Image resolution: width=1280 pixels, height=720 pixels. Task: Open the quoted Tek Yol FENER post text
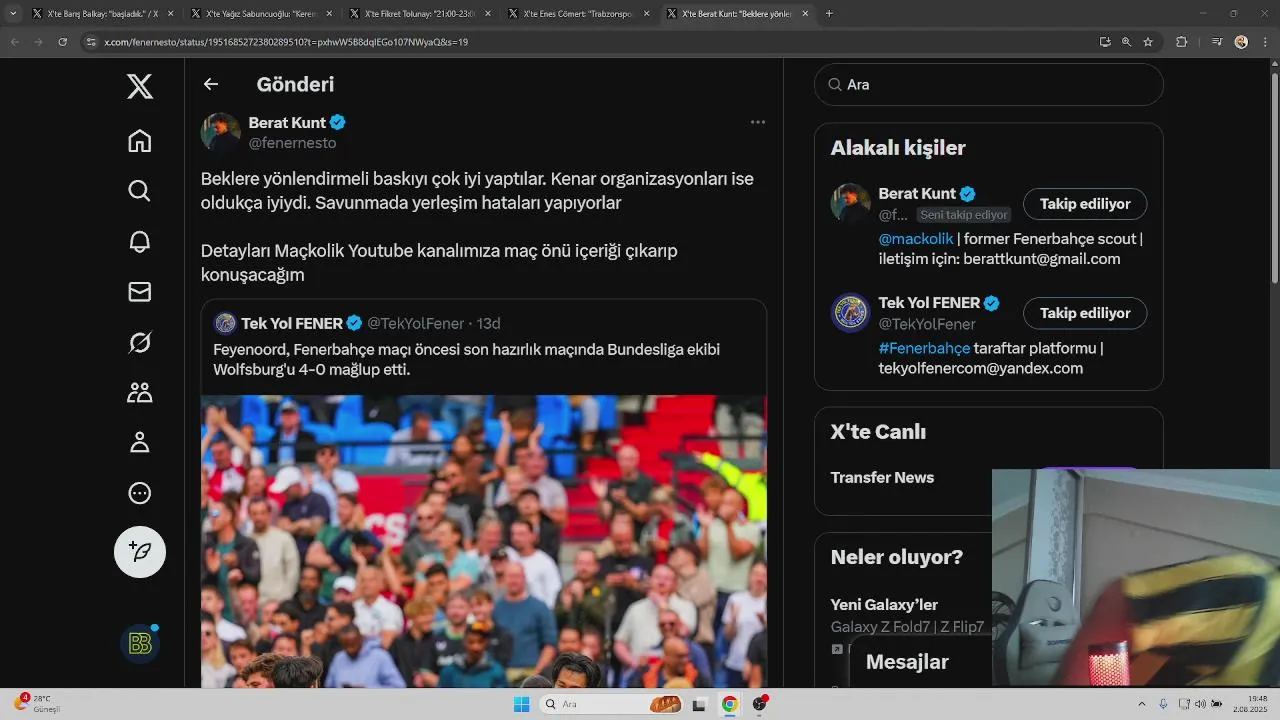pyautogui.click(x=466, y=359)
